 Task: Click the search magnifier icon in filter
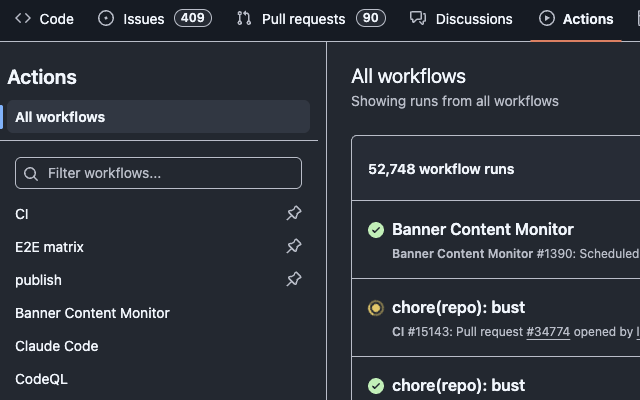[x=31, y=174]
